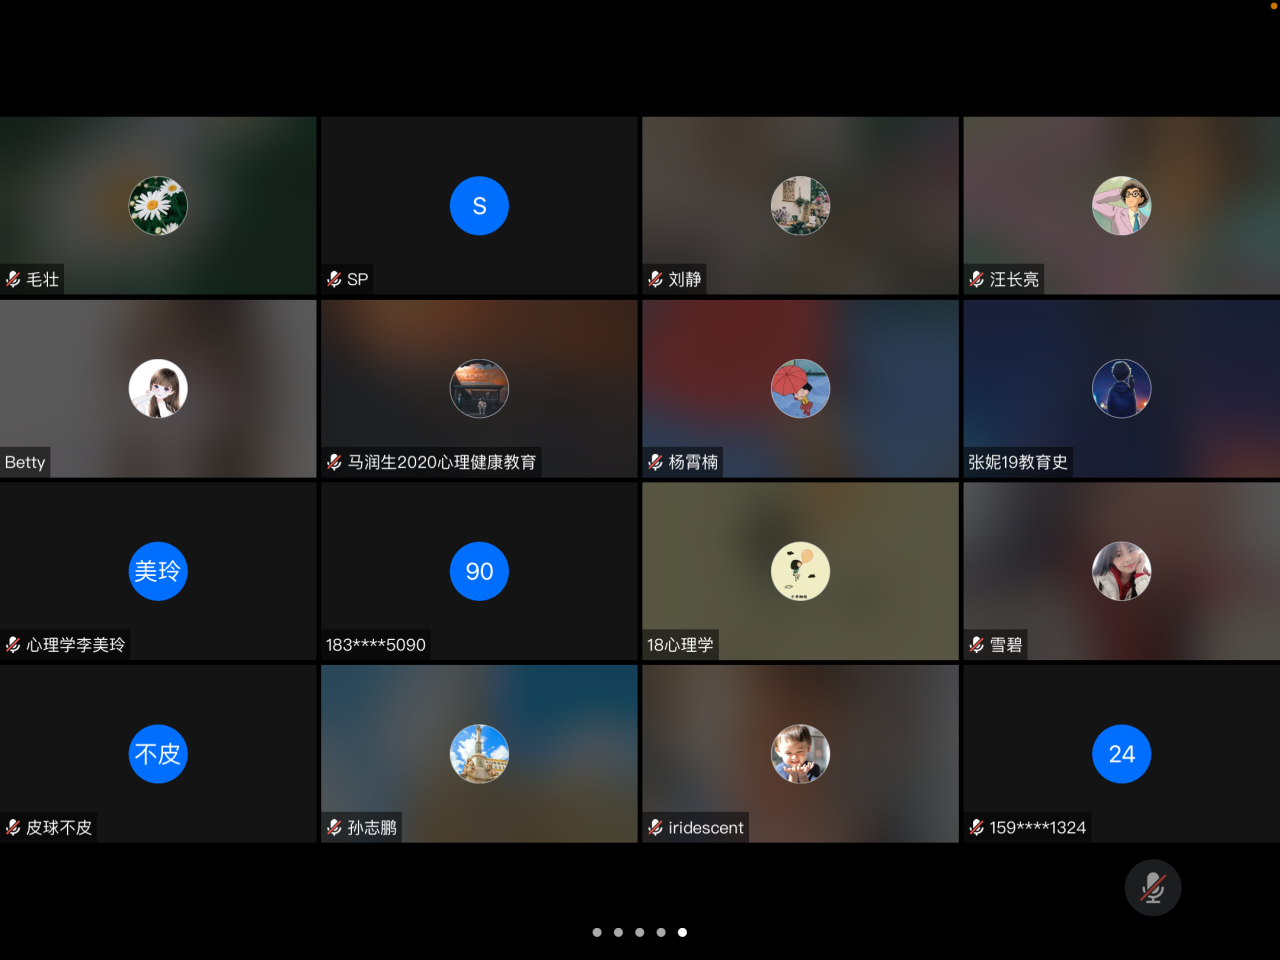Click the muted mic icon beside 刘静
The image size is (1280, 960).
[x=656, y=279]
